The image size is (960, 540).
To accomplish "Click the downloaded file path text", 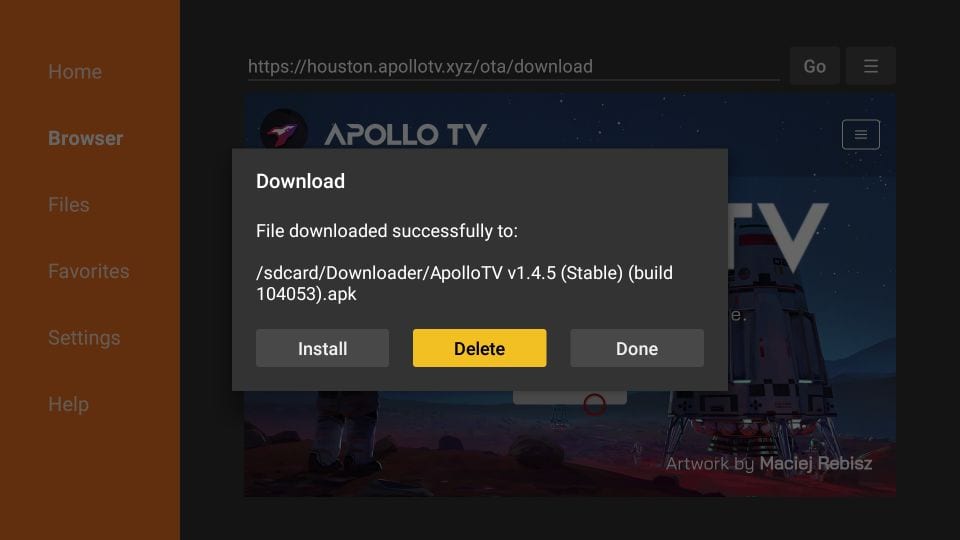I will pyautogui.click(x=464, y=283).
